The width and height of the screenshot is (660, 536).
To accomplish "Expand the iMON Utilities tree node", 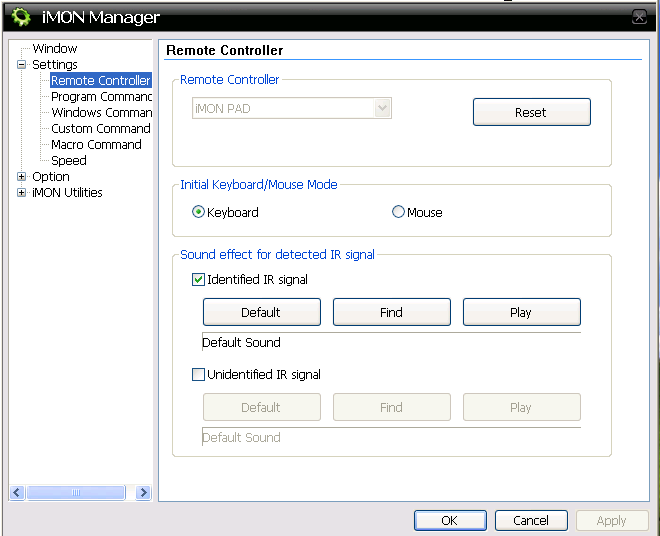I will (x=21, y=192).
